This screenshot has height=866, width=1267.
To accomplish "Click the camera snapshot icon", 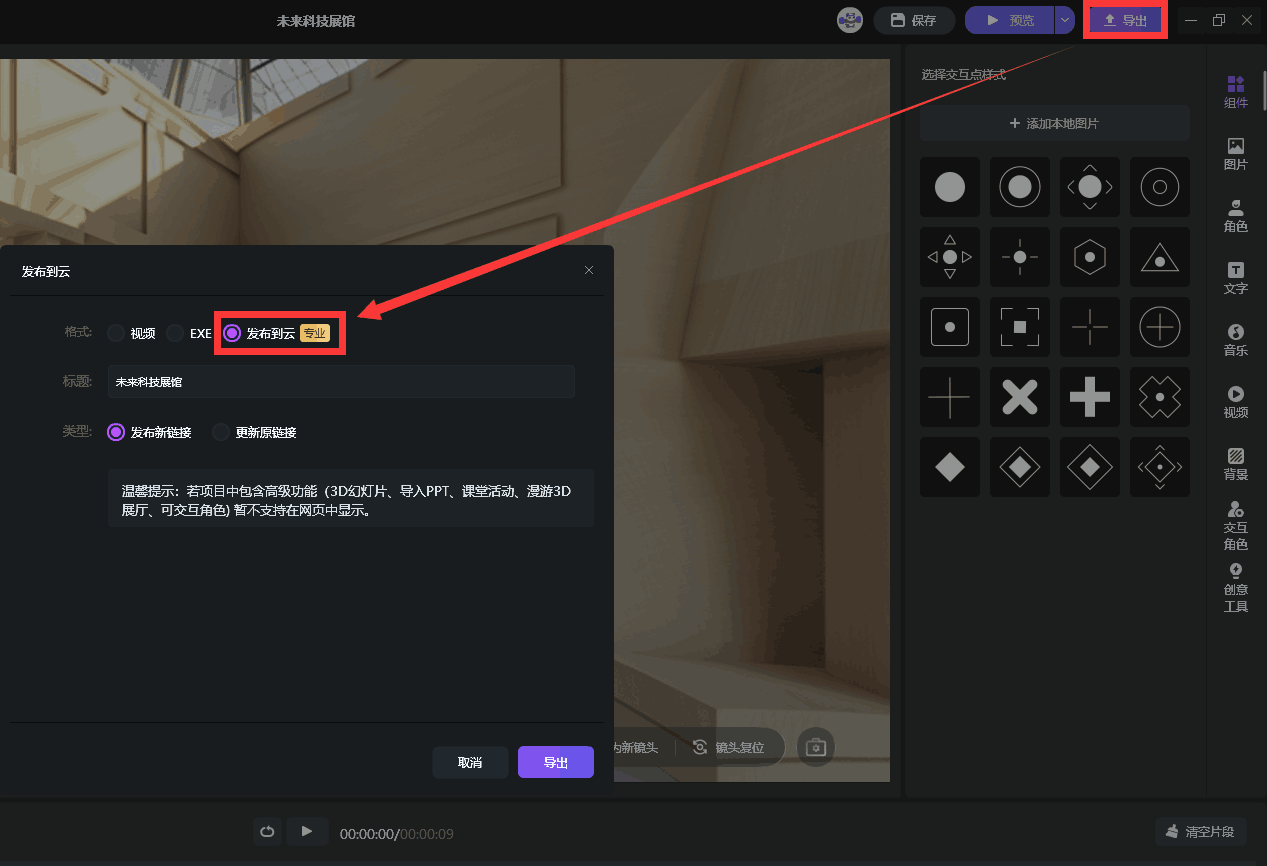I will click(816, 747).
